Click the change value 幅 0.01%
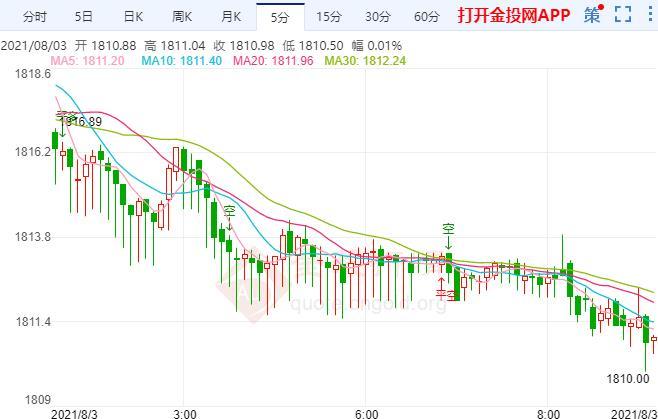The width and height of the screenshot is (658, 419). click(x=376, y=45)
